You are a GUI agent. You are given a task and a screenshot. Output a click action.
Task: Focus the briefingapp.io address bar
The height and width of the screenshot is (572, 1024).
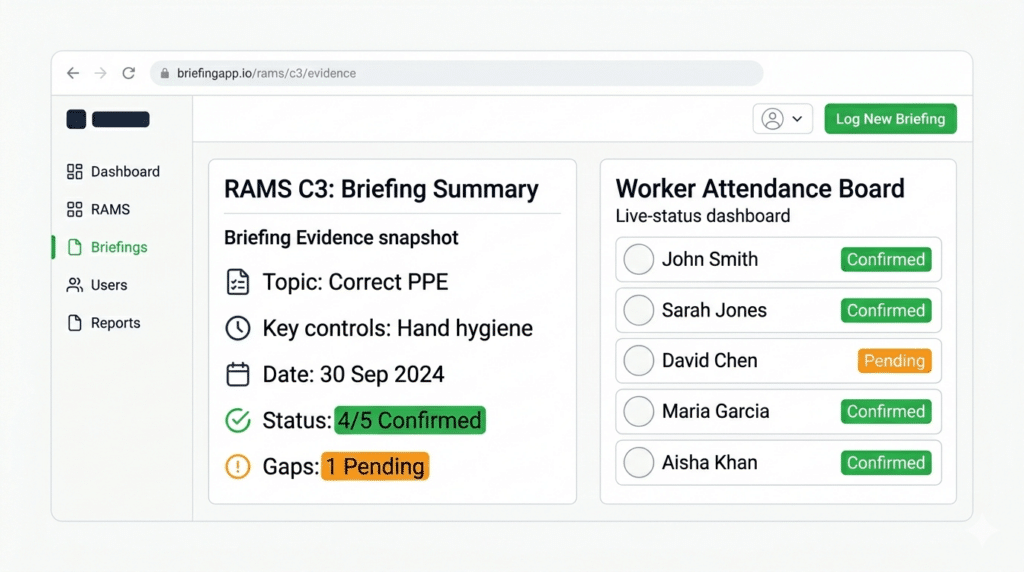pyautogui.click(x=456, y=73)
